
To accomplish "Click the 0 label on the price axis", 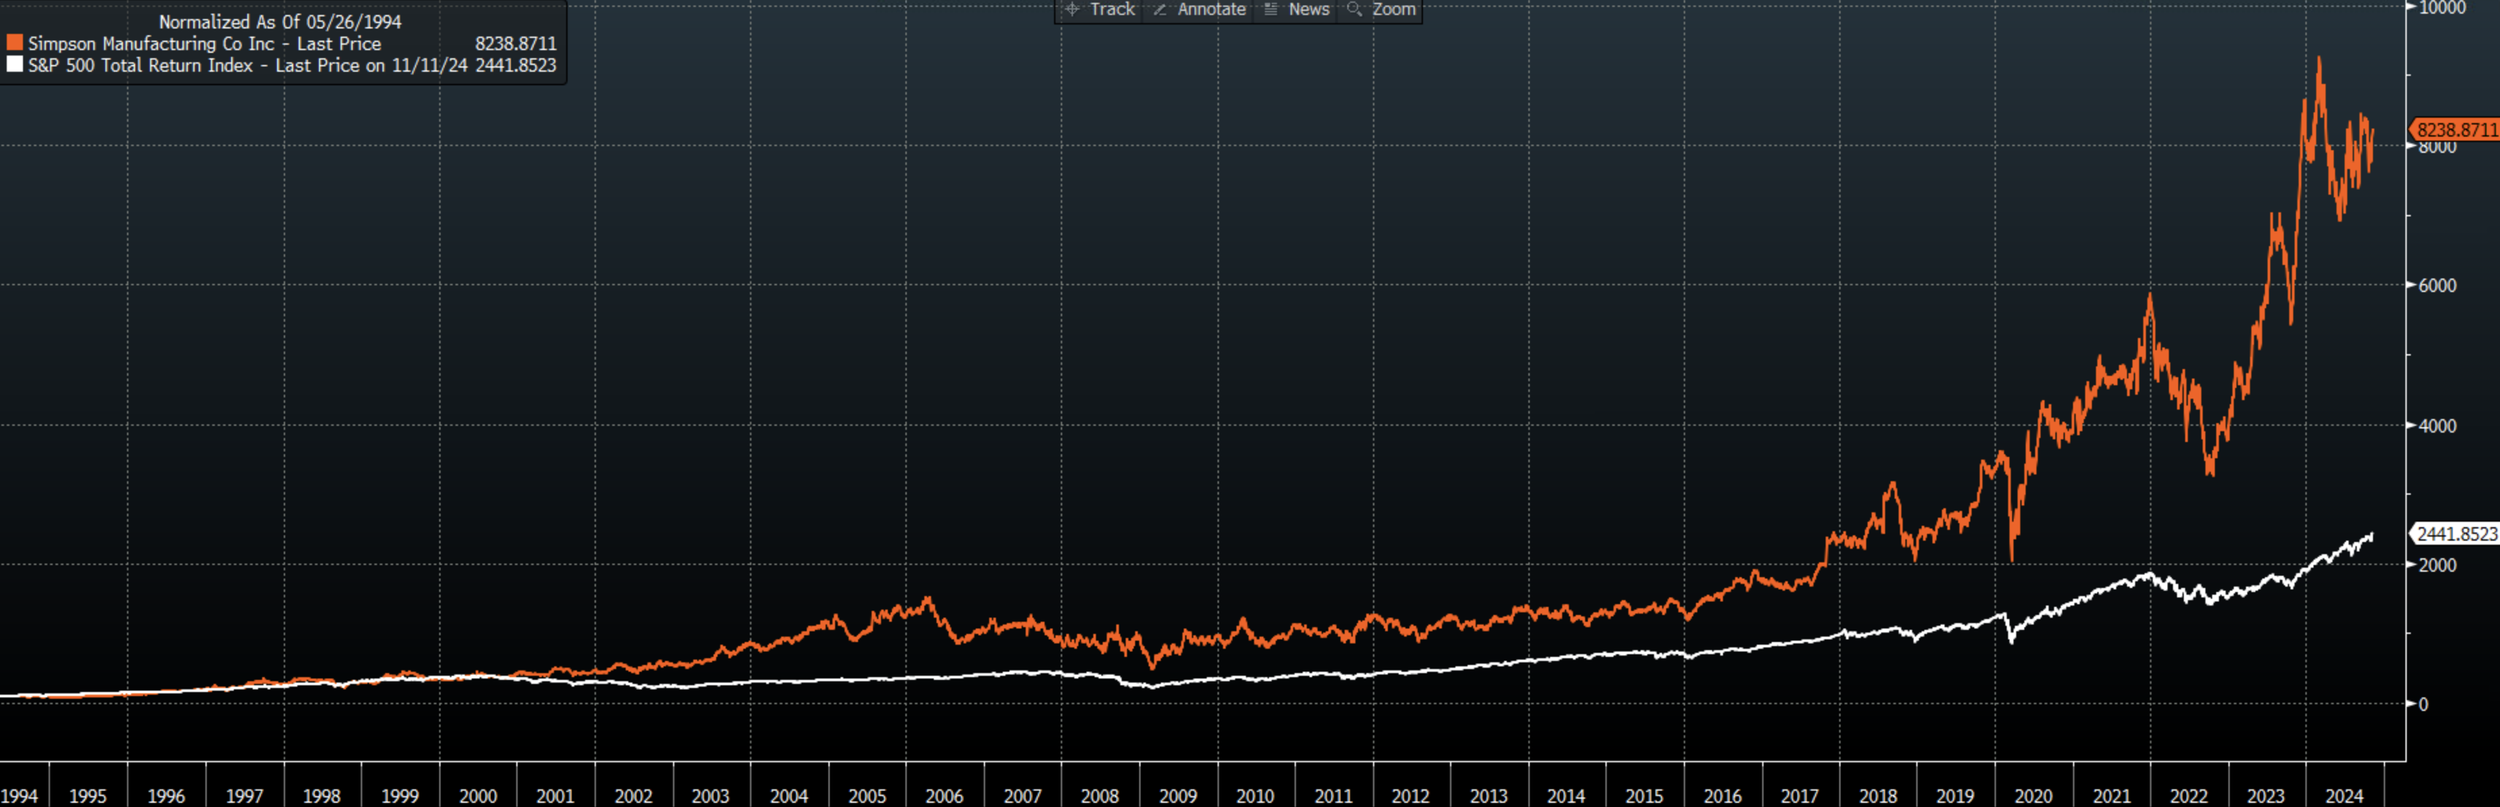I will 2423,704.
